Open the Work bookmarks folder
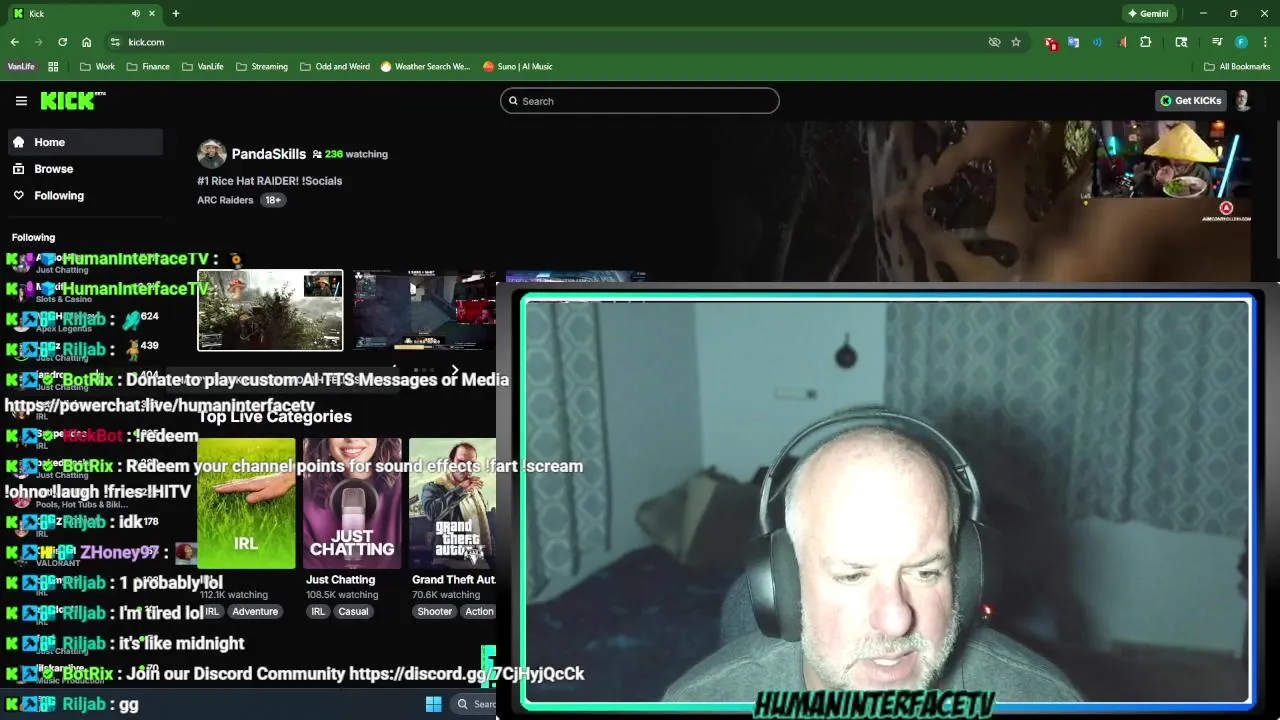The image size is (1280, 720). pos(97,67)
